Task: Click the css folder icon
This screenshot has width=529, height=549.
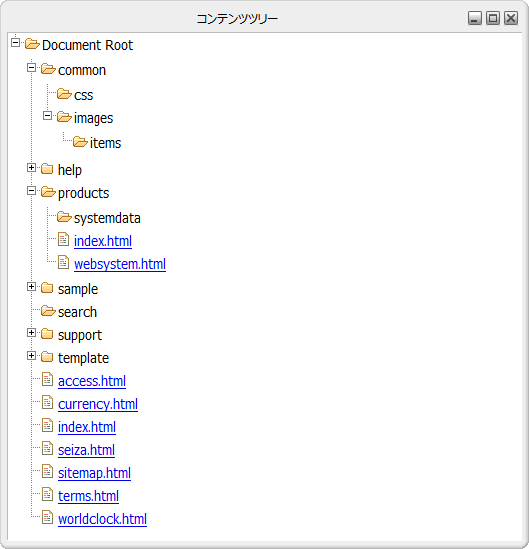Action: click(64, 94)
